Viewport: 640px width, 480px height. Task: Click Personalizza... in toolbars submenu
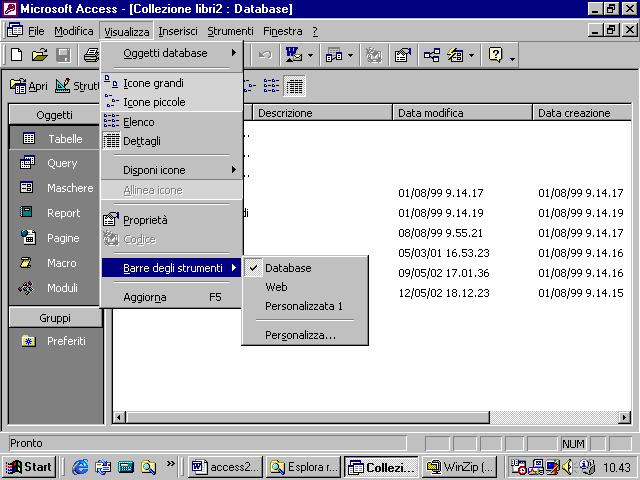(x=305, y=335)
